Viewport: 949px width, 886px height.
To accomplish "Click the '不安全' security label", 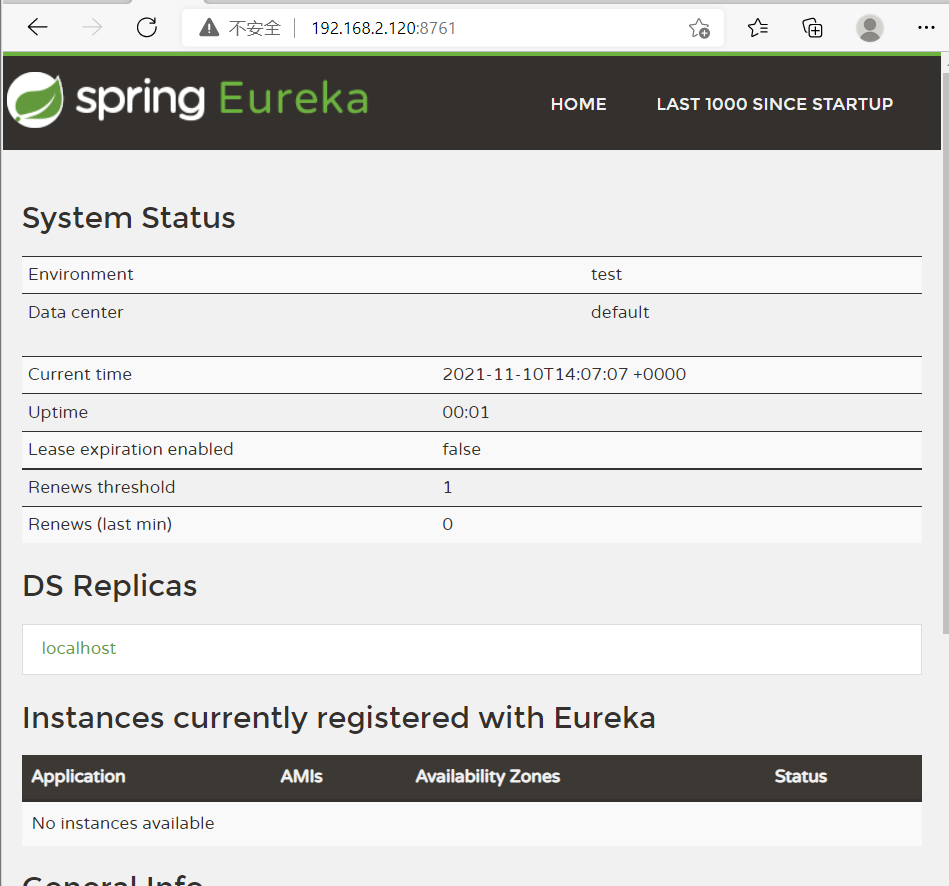I will pyautogui.click(x=254, y=28).
